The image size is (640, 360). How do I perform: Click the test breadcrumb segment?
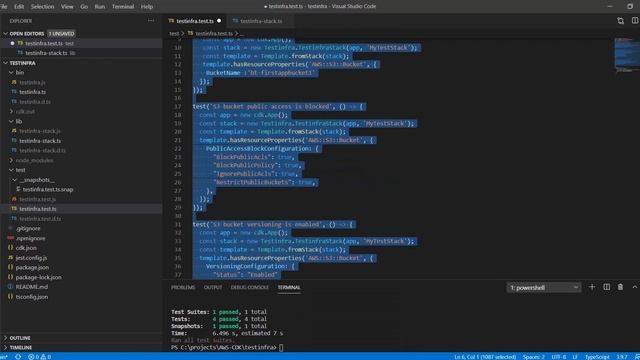174,33
